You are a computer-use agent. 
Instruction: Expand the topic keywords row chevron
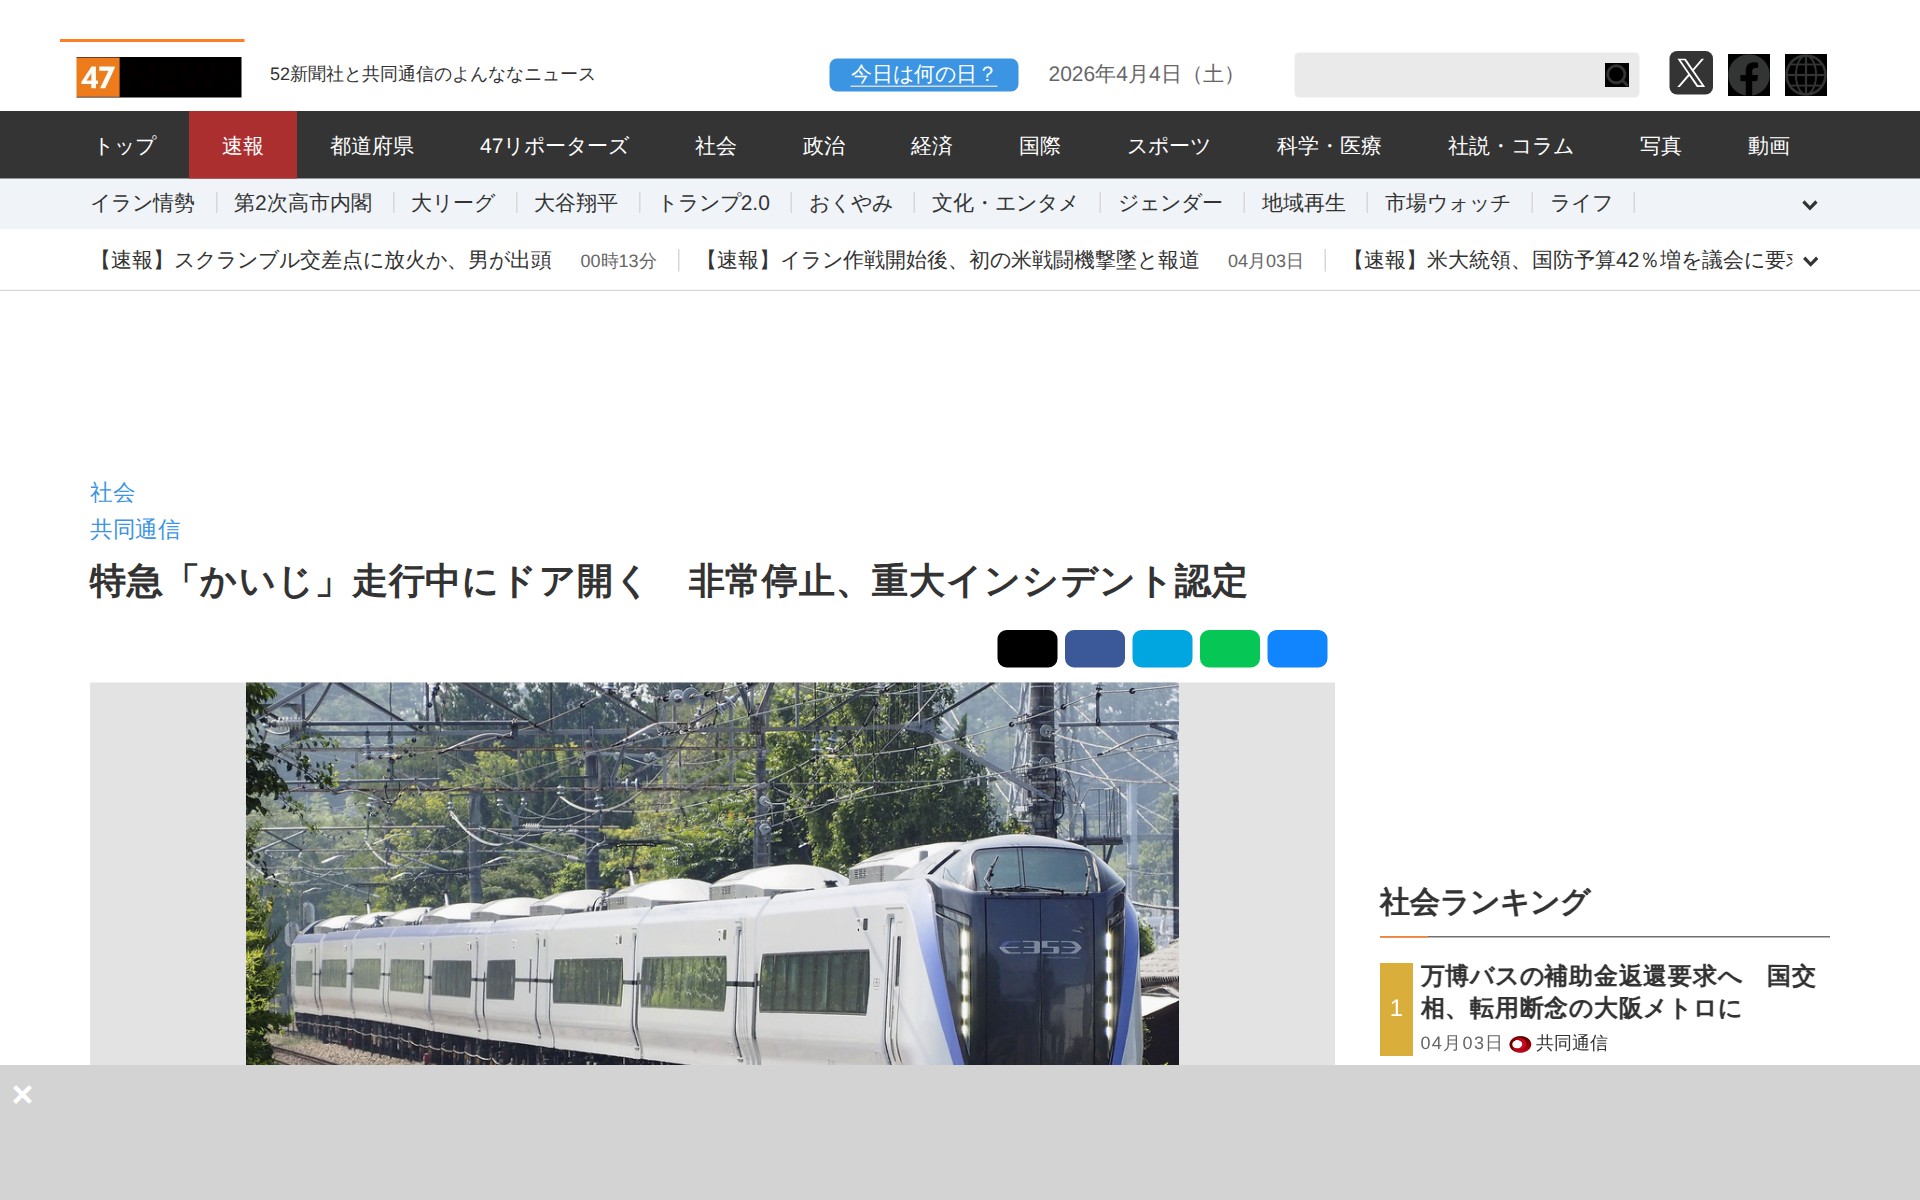[x=1809, y=205]
